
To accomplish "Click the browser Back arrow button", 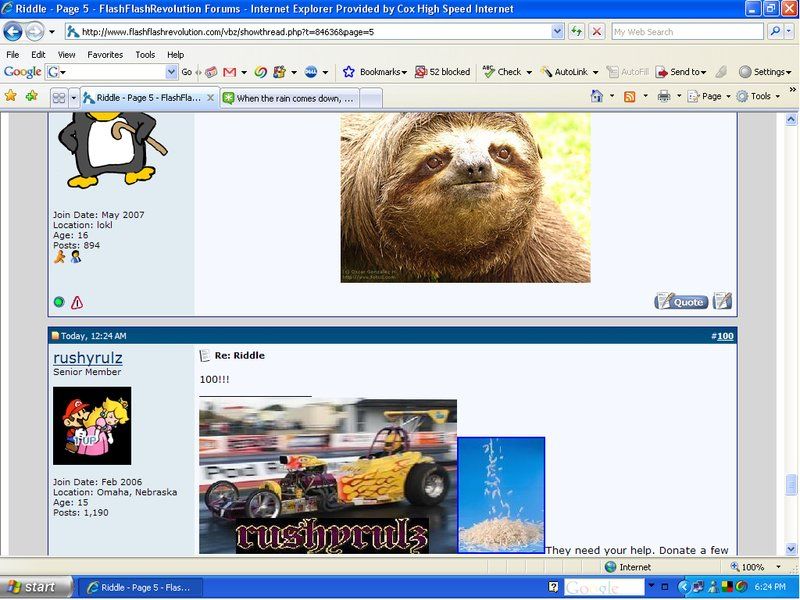I will pos(13,32).
